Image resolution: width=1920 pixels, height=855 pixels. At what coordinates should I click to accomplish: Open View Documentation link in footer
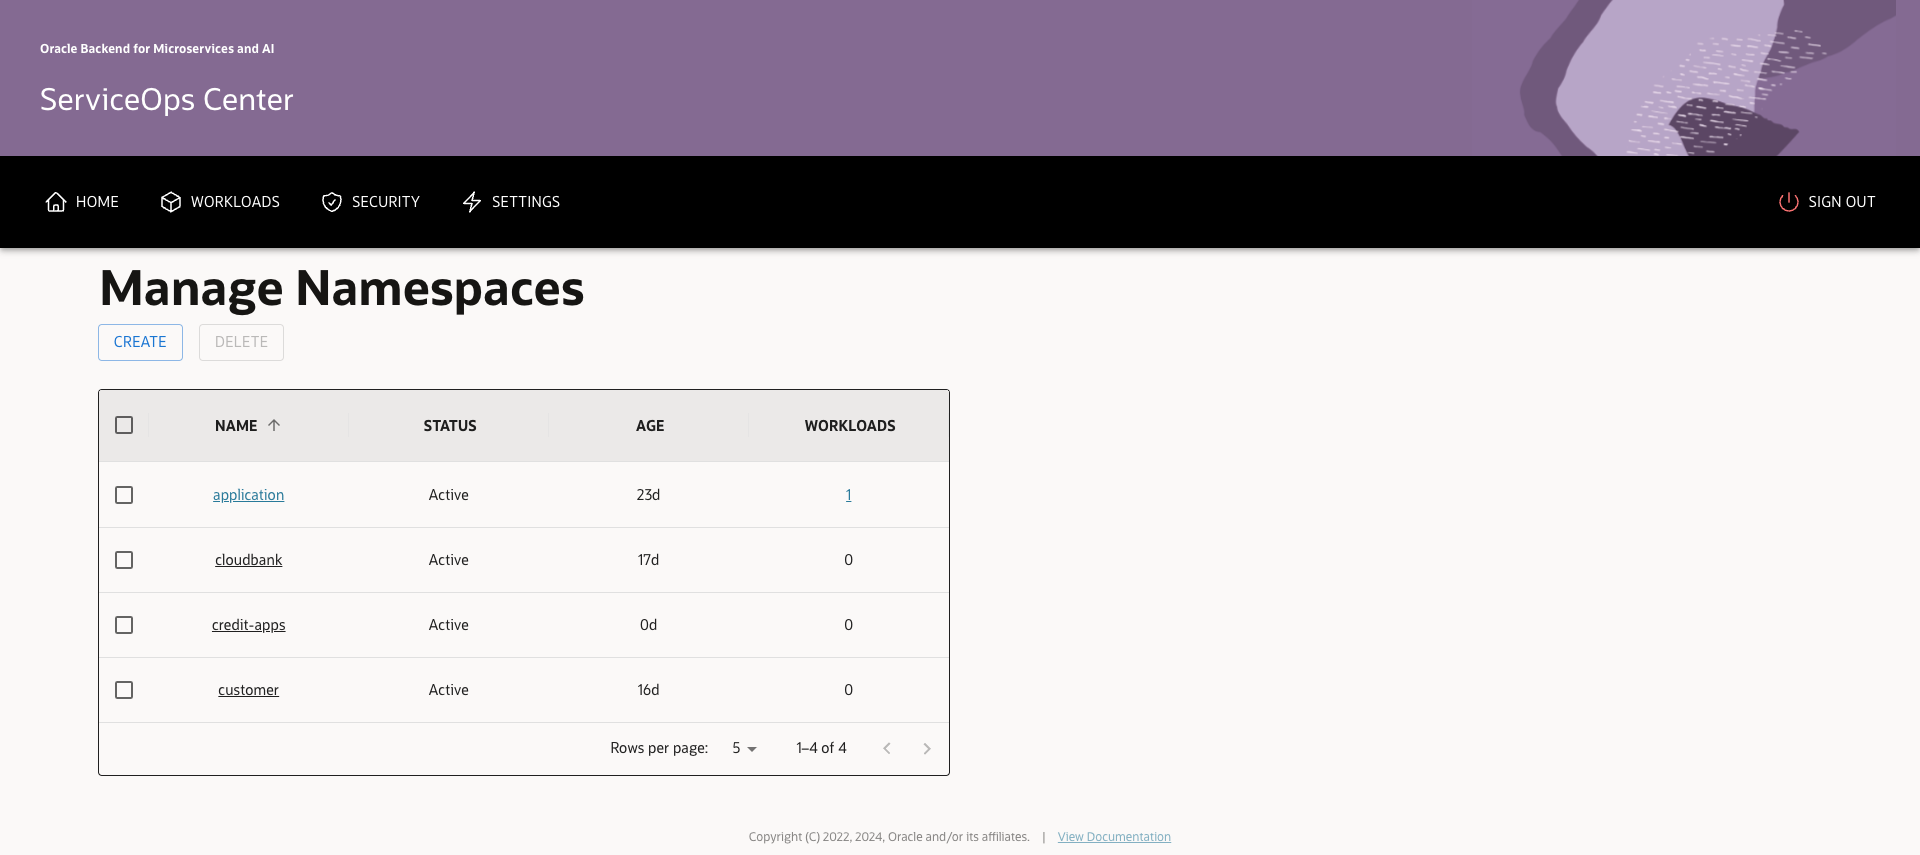(x=1114, y=837)
